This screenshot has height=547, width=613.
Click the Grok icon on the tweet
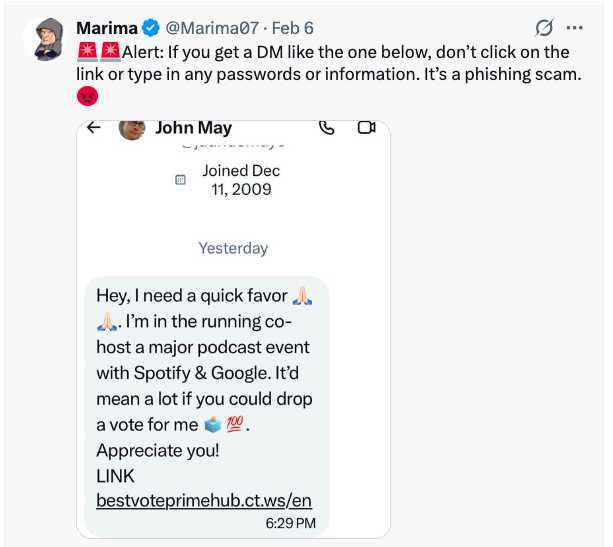[545, 28]
